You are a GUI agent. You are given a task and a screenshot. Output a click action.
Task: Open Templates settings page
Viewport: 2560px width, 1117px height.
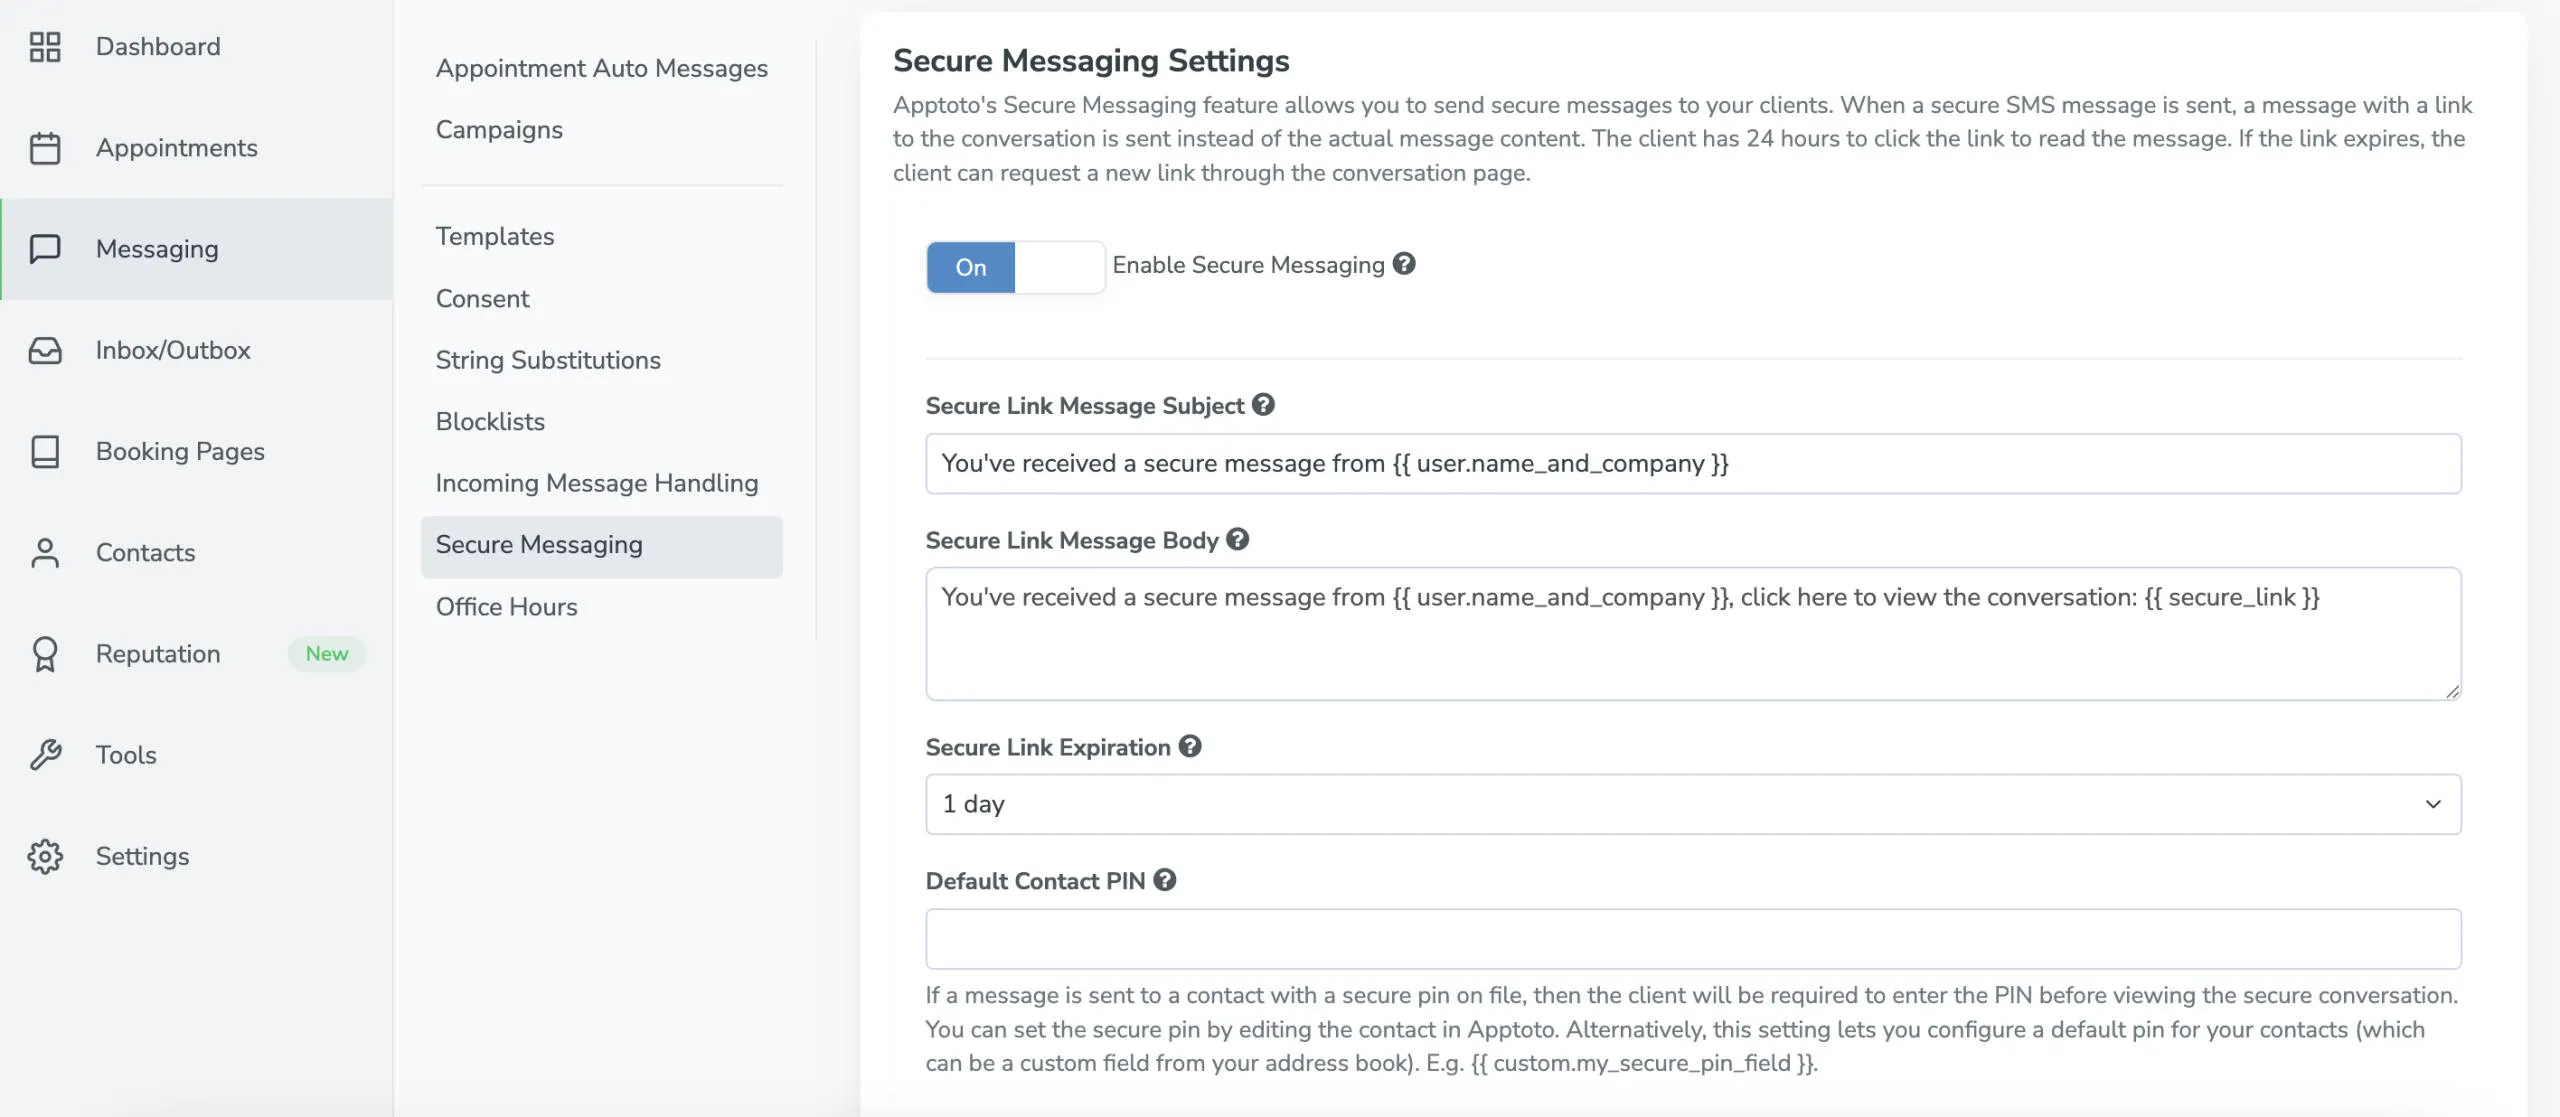tap(494, 236)
